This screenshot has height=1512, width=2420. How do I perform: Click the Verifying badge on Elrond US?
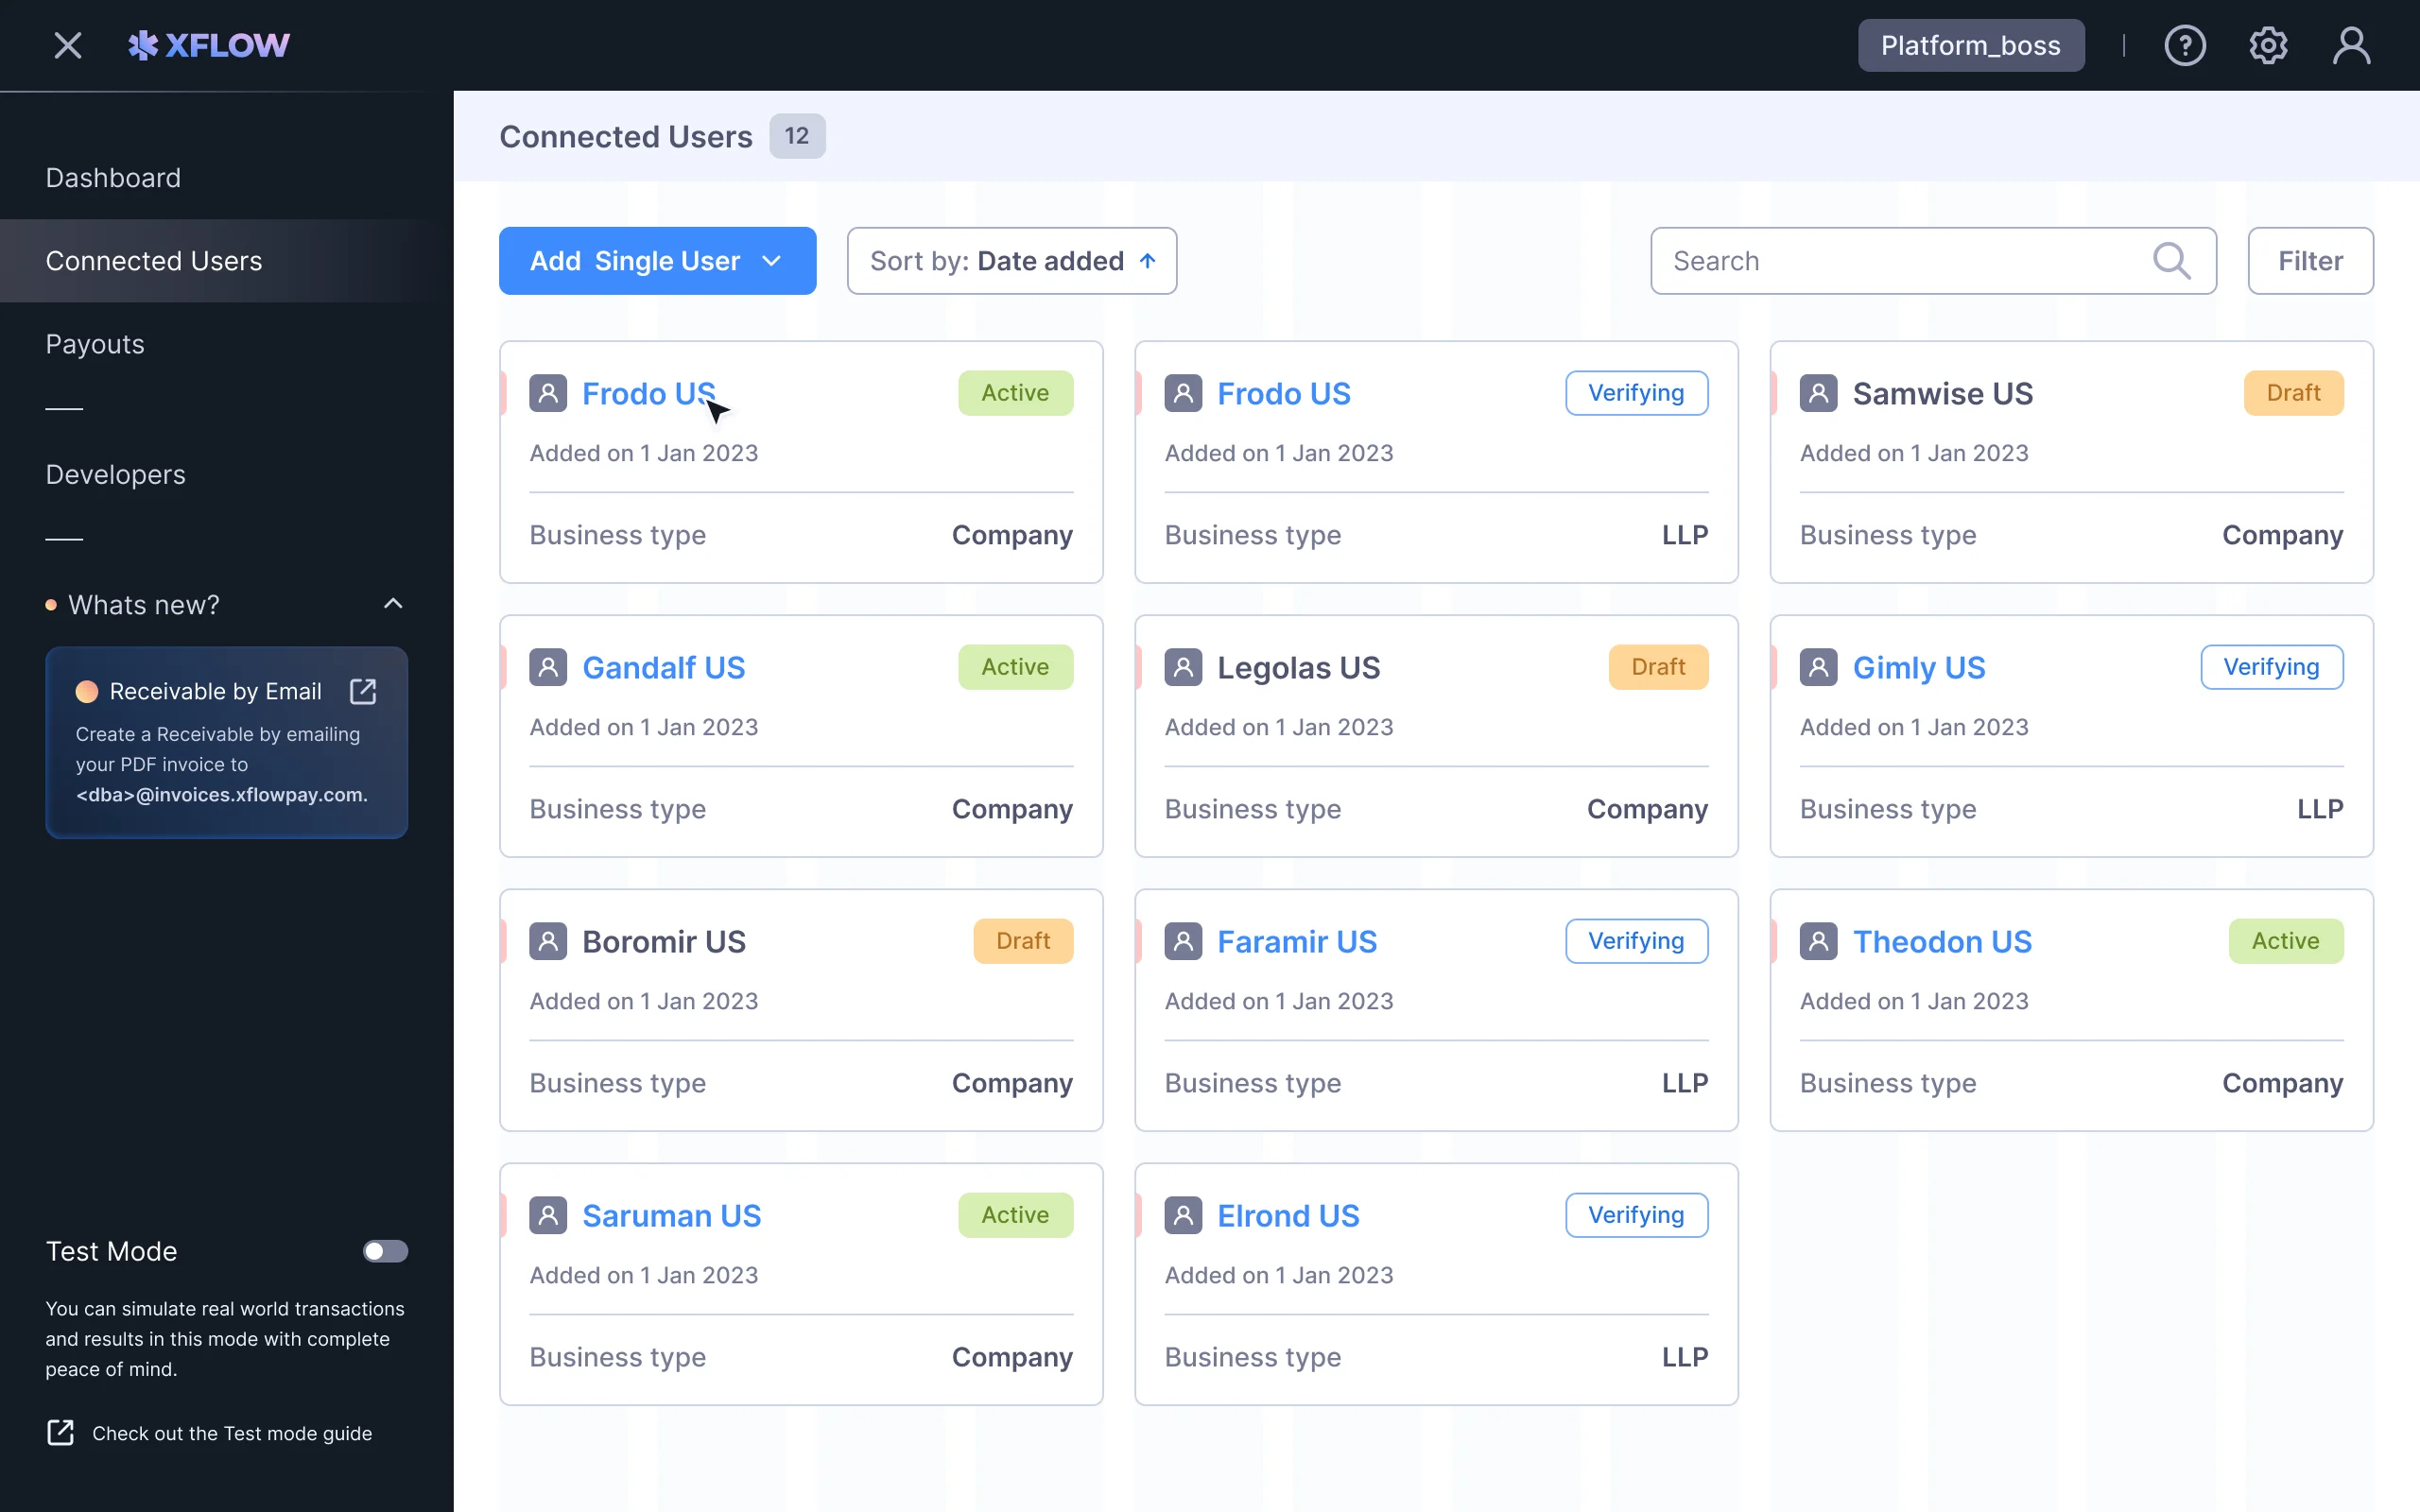(x=1635, y=1214)
